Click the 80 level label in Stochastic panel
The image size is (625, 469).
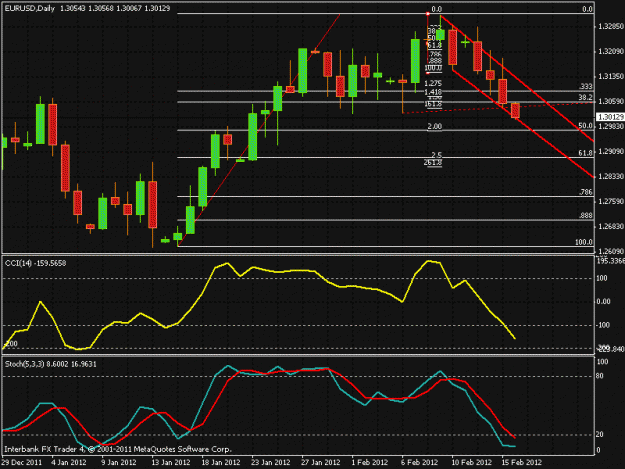click(x=599, y=376)
